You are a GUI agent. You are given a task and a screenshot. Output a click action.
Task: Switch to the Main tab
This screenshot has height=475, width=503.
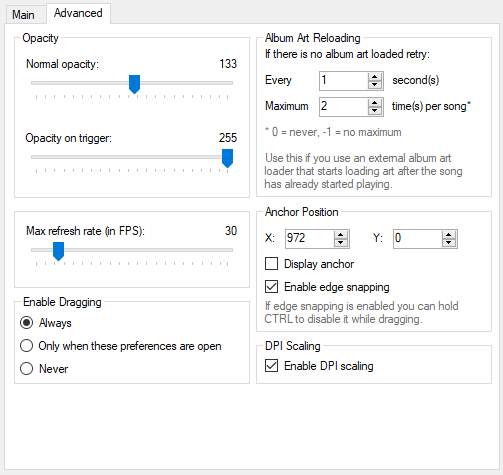(x=23, y=15)
